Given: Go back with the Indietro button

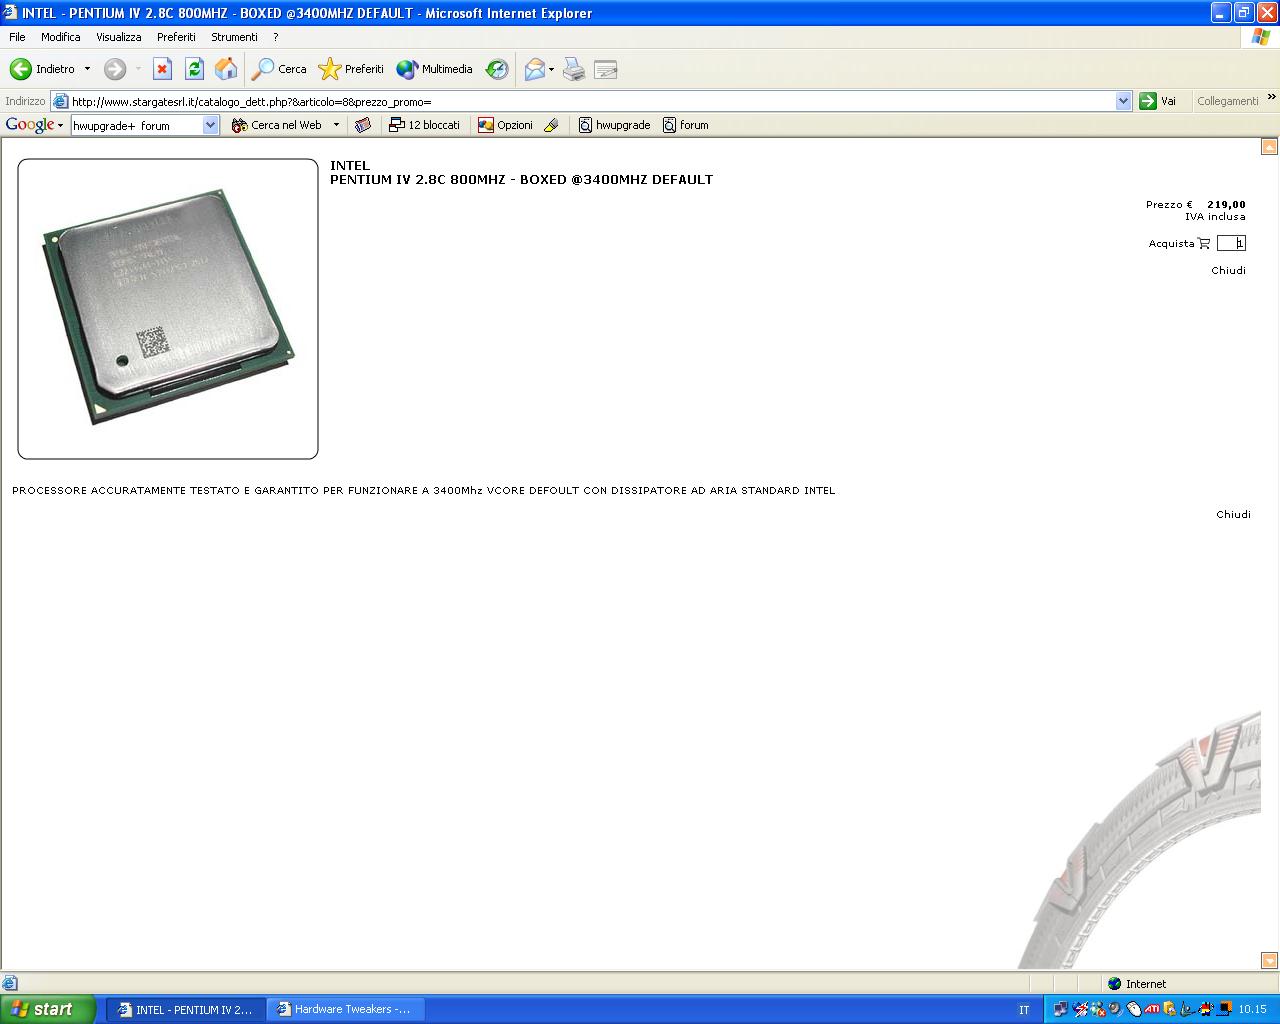Looking at the screenshot, I should (x=42, y=69).
